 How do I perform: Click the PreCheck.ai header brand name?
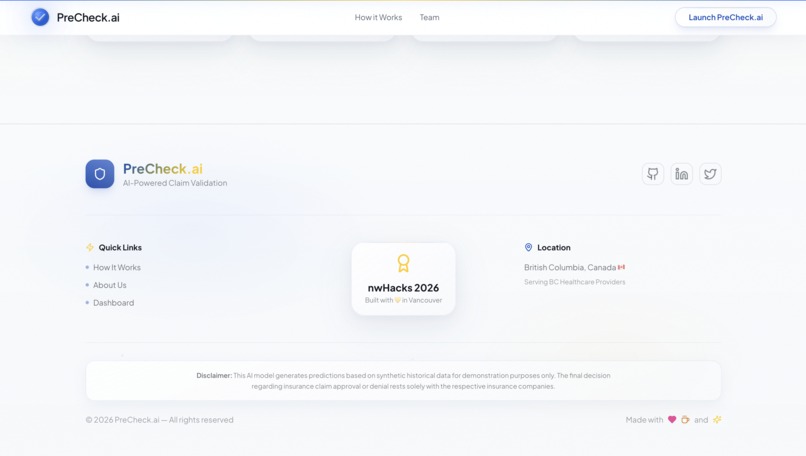pos(88,17)
